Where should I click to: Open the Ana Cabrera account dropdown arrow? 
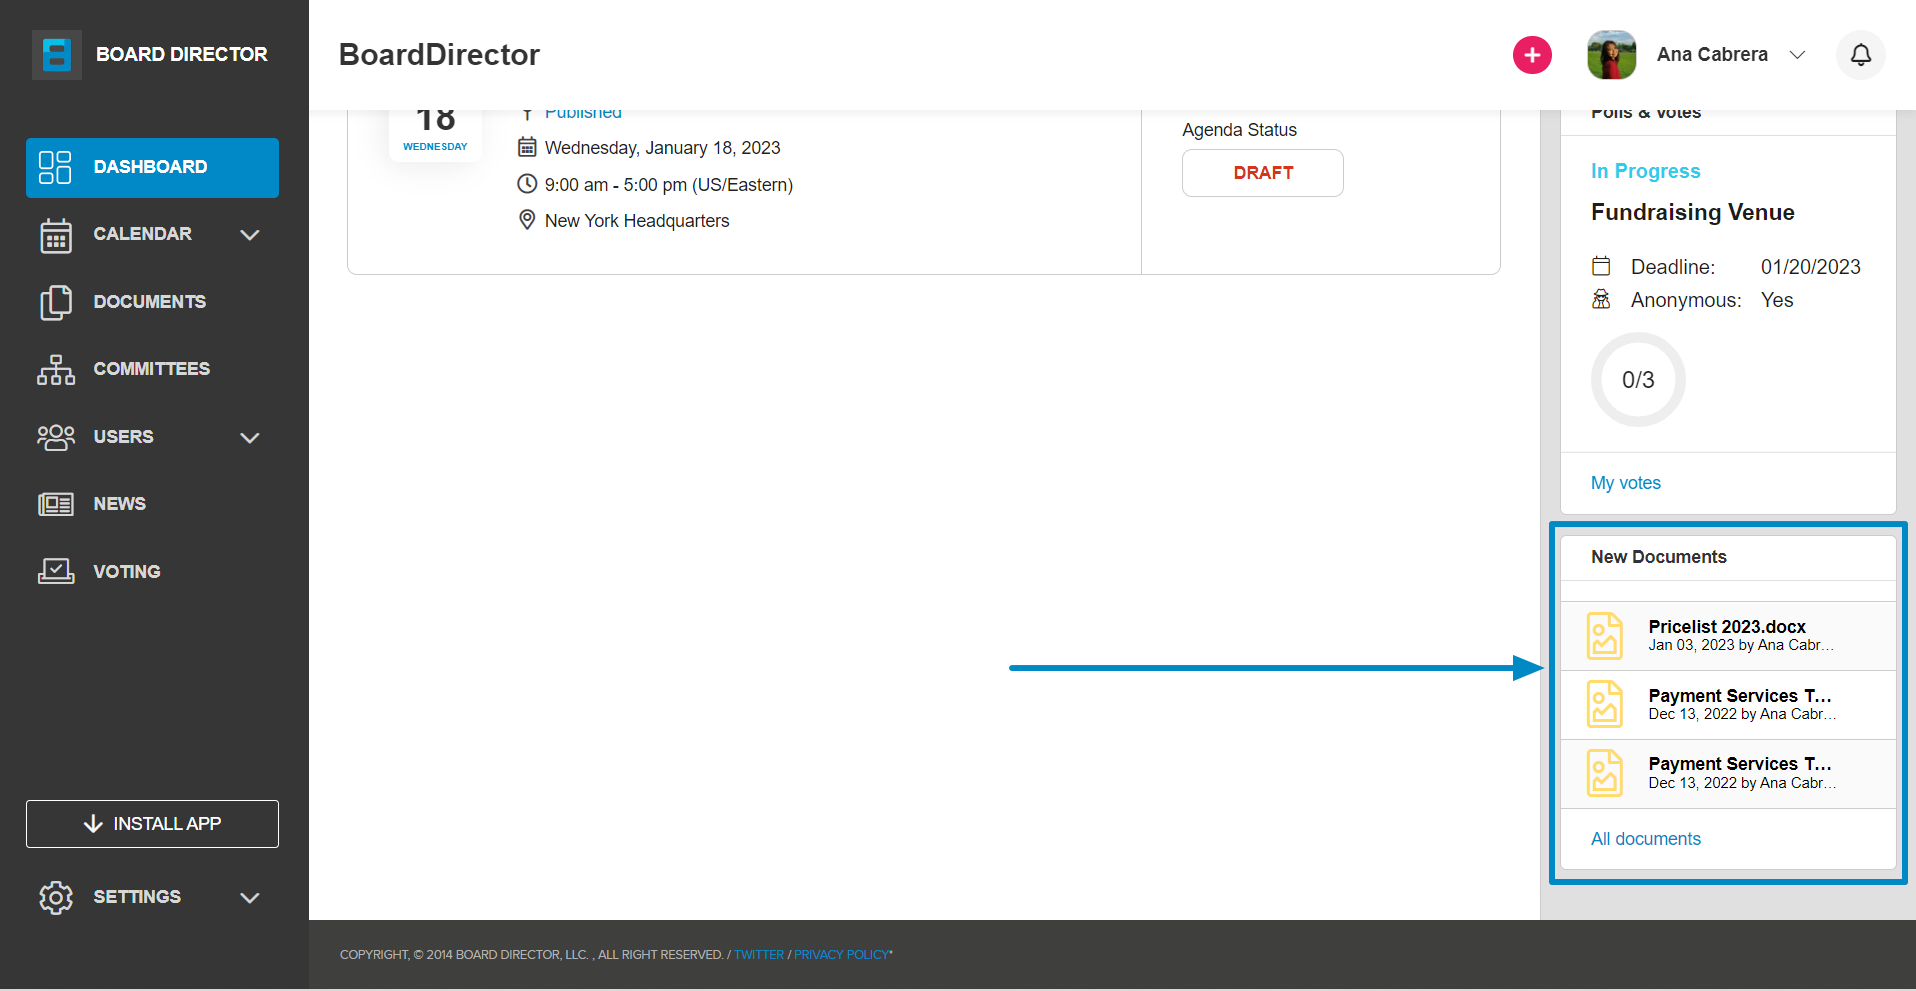(x=1797, y=55)
